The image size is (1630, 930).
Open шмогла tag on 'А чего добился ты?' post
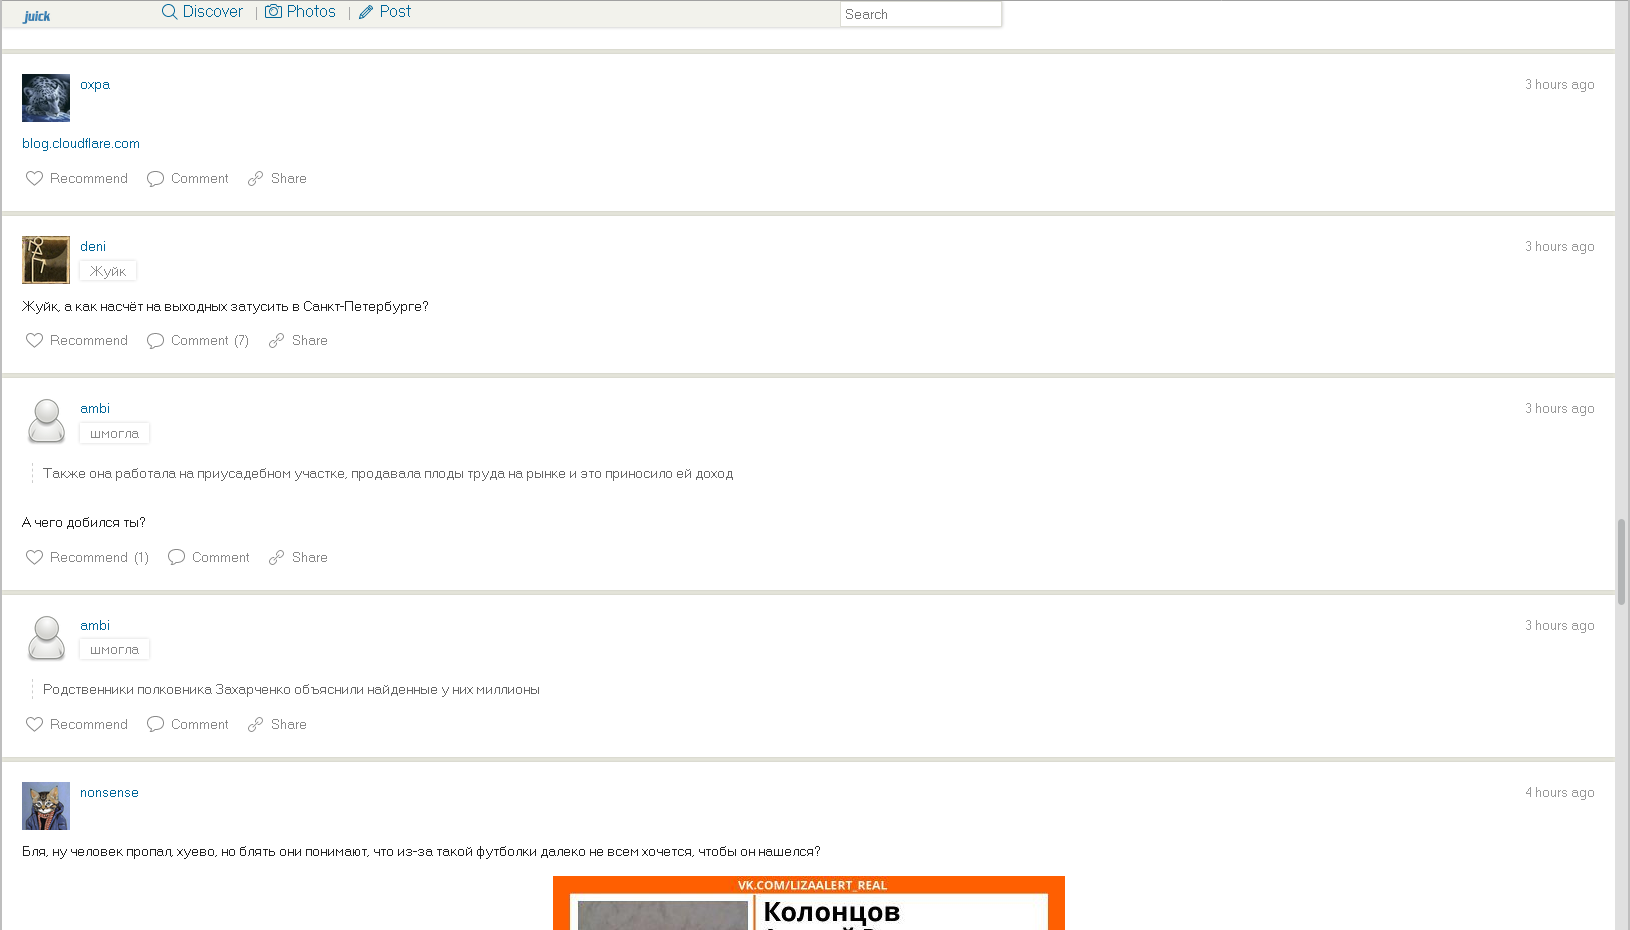tap(115, 433)
